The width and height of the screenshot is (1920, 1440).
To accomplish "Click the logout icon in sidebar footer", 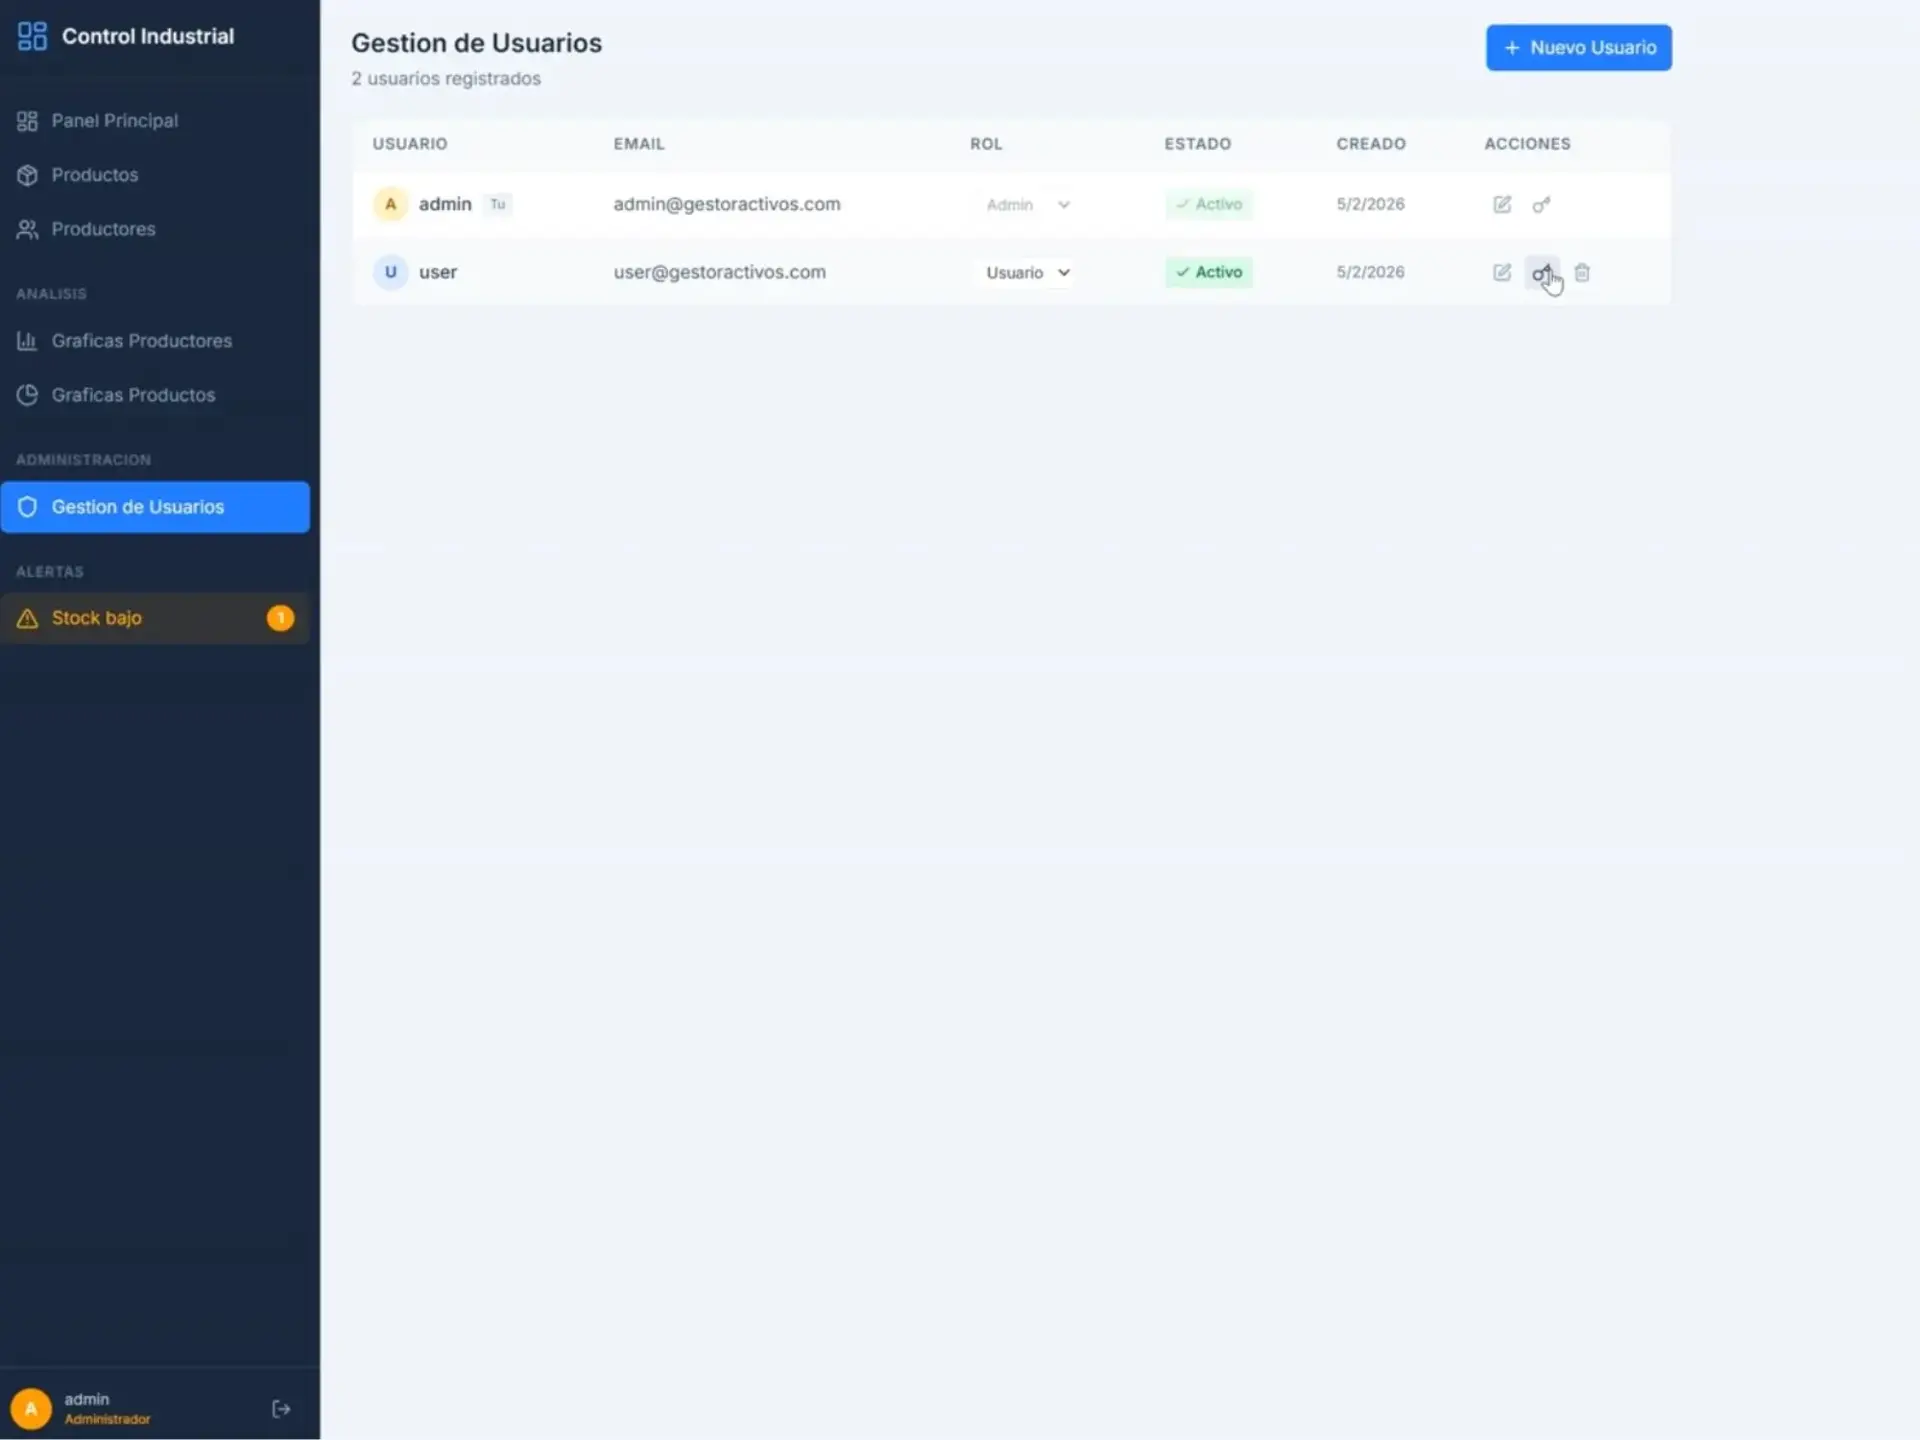I will point(281,1409).
